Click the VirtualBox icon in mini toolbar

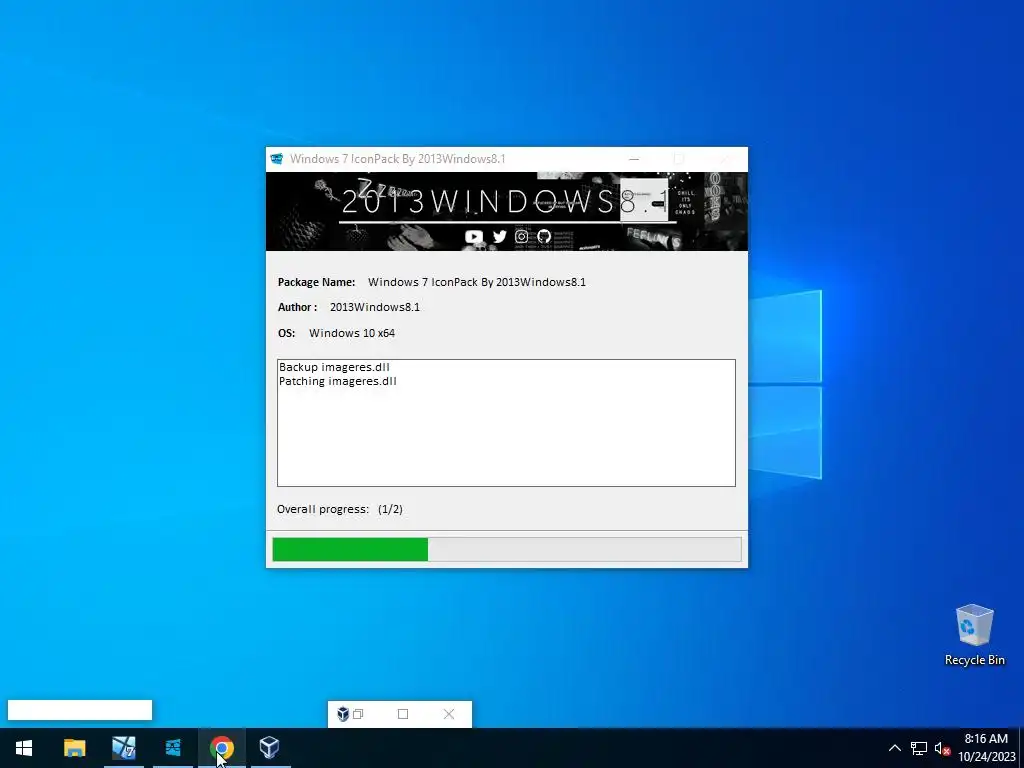[x=343, y=714]
